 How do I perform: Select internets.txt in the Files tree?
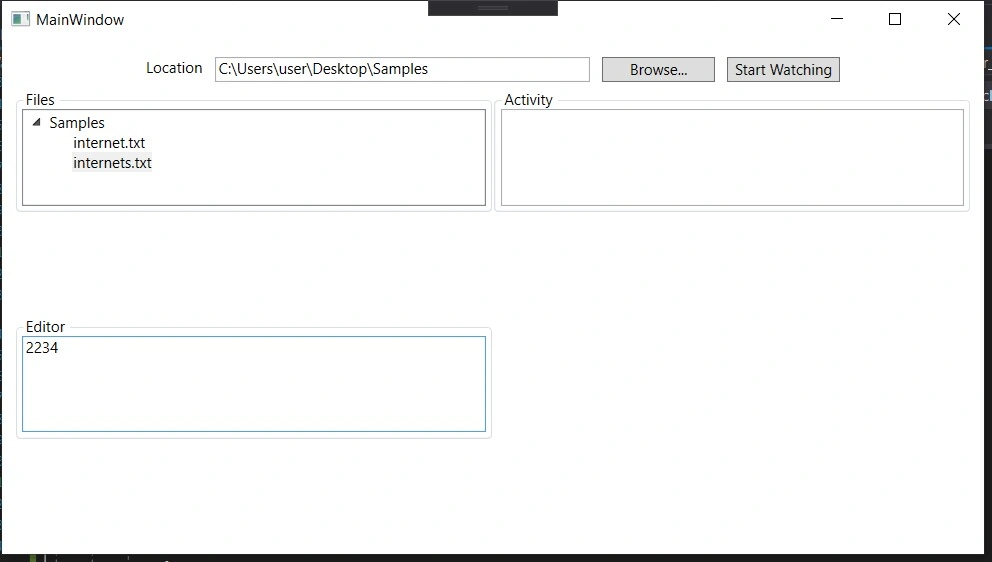pyautogui.click(x=112, y=163)
